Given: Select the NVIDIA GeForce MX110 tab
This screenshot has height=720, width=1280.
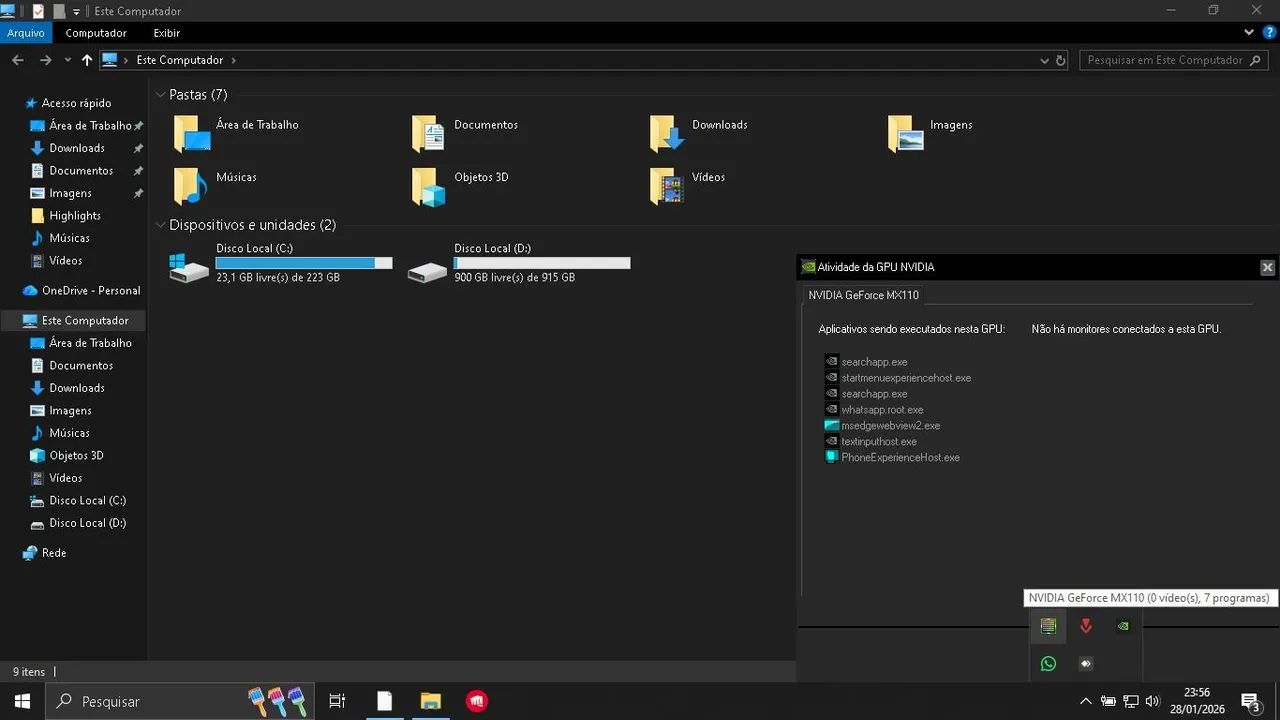Looking at the screenshot, I should (863, 295).
